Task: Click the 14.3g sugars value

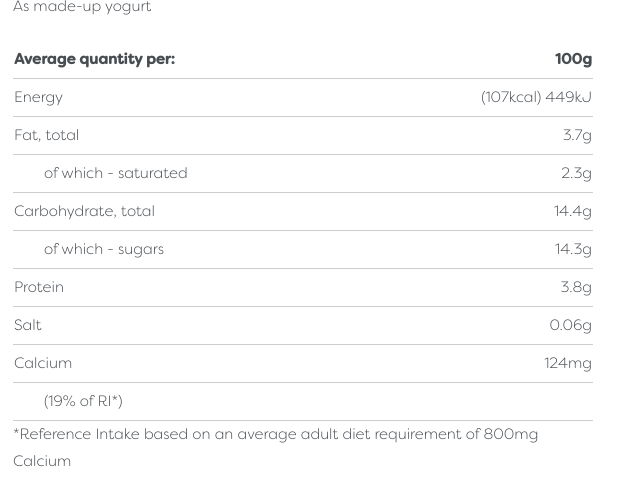Action: click(573, 249)
